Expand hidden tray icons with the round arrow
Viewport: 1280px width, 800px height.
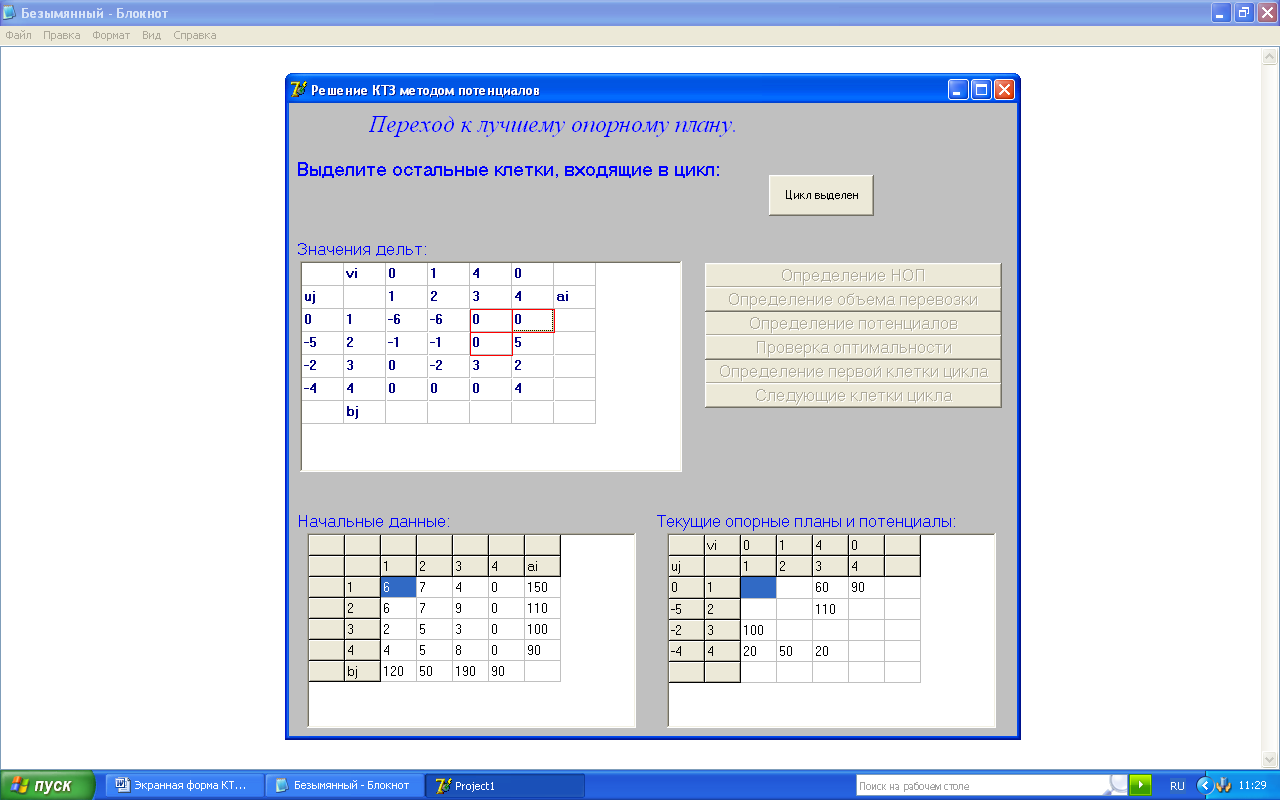point(1204,785)
